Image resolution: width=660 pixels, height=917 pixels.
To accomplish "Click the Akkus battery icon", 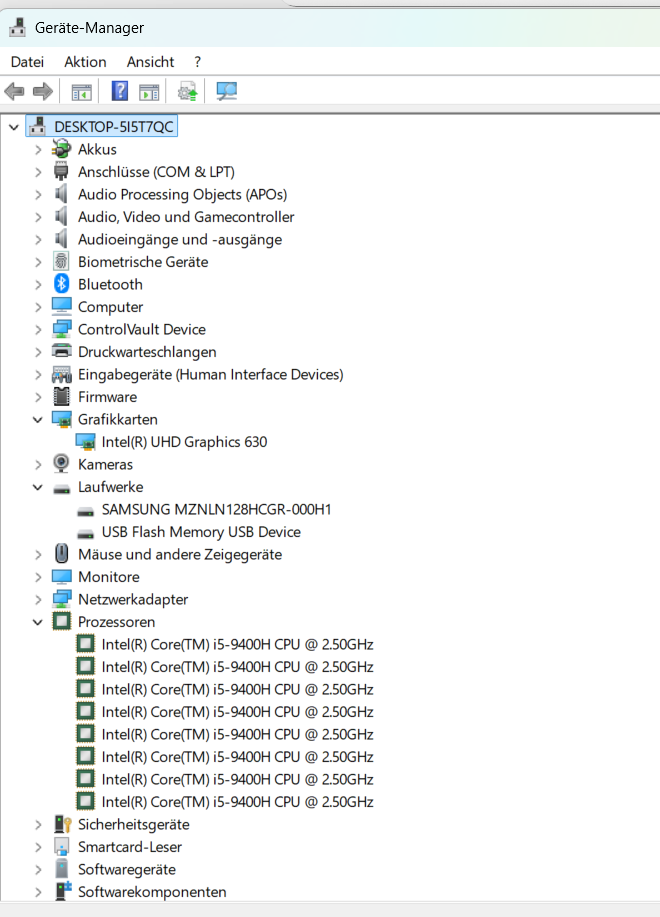I will (x=61, y=149).
